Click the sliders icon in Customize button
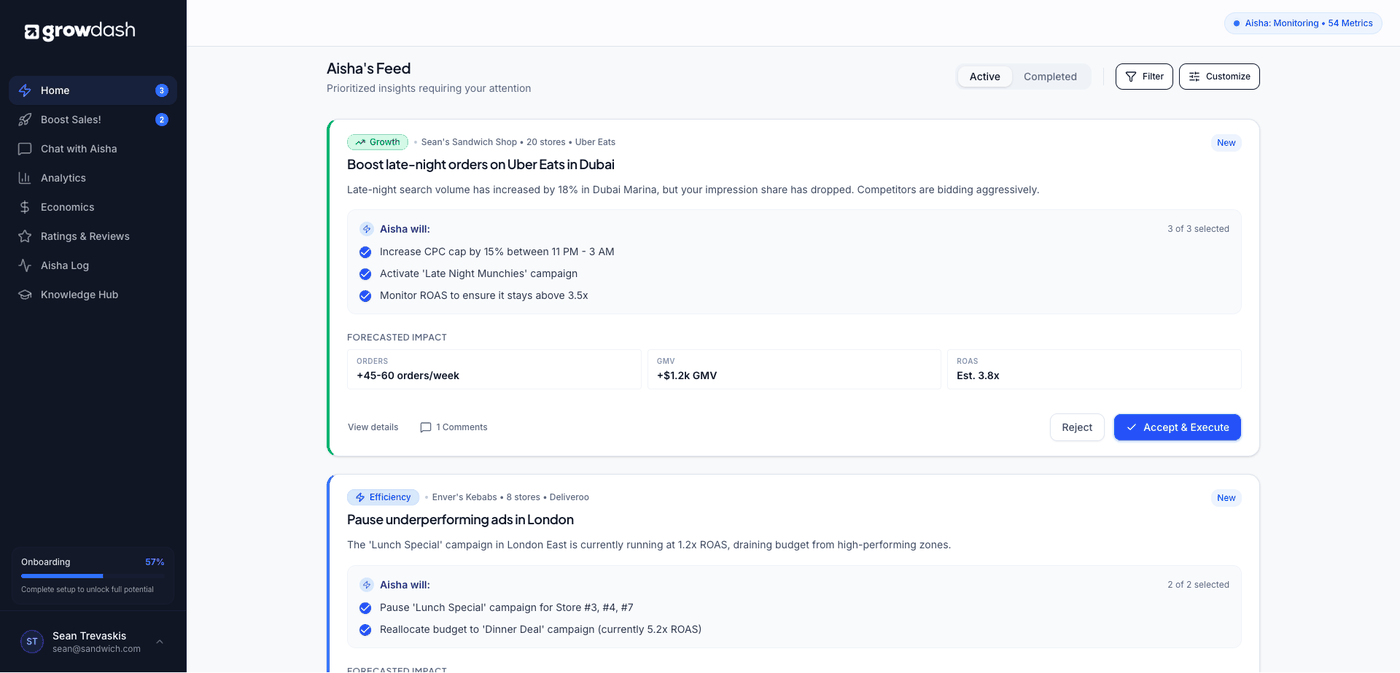The width and height of the screenshot is (1400, 673). [1194, 76]
